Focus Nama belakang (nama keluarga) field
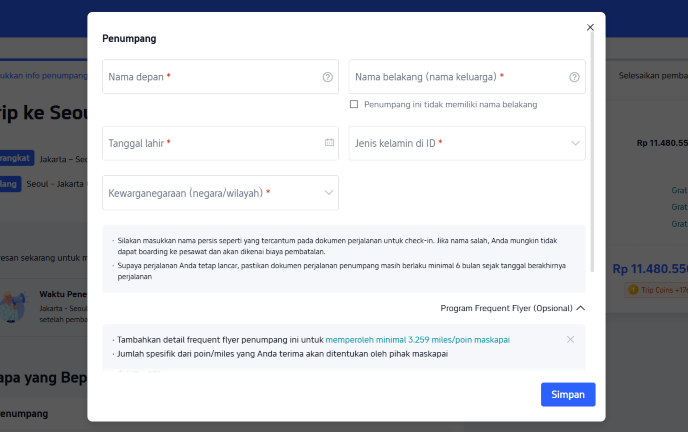The image size is (688, 432). 467,77
